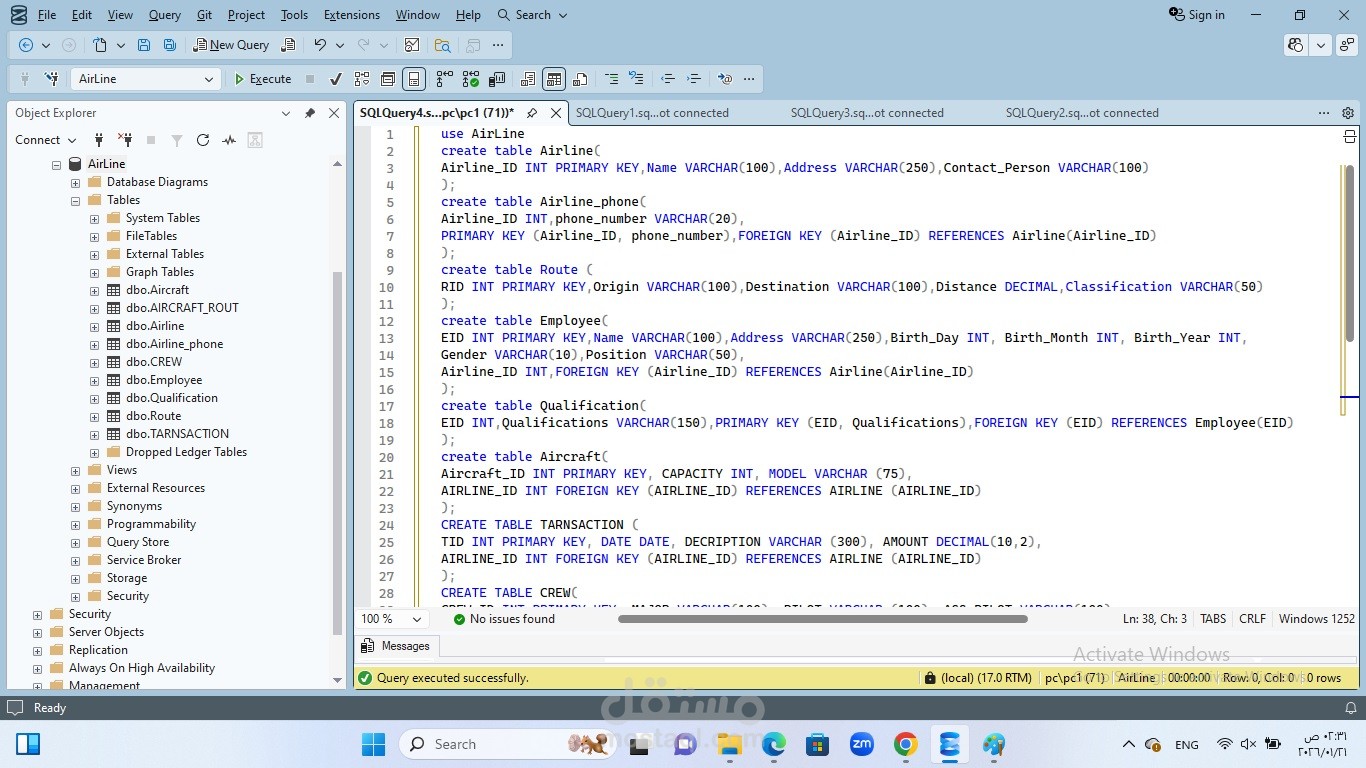The image size is (1366, 768).
Task: Click the document icon right of New Query
Action: 288,45
